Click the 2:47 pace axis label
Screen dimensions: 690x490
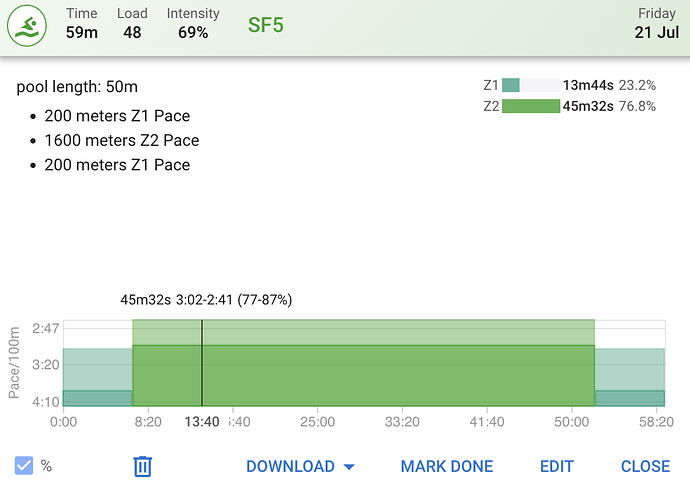click(x=46, y=328)
